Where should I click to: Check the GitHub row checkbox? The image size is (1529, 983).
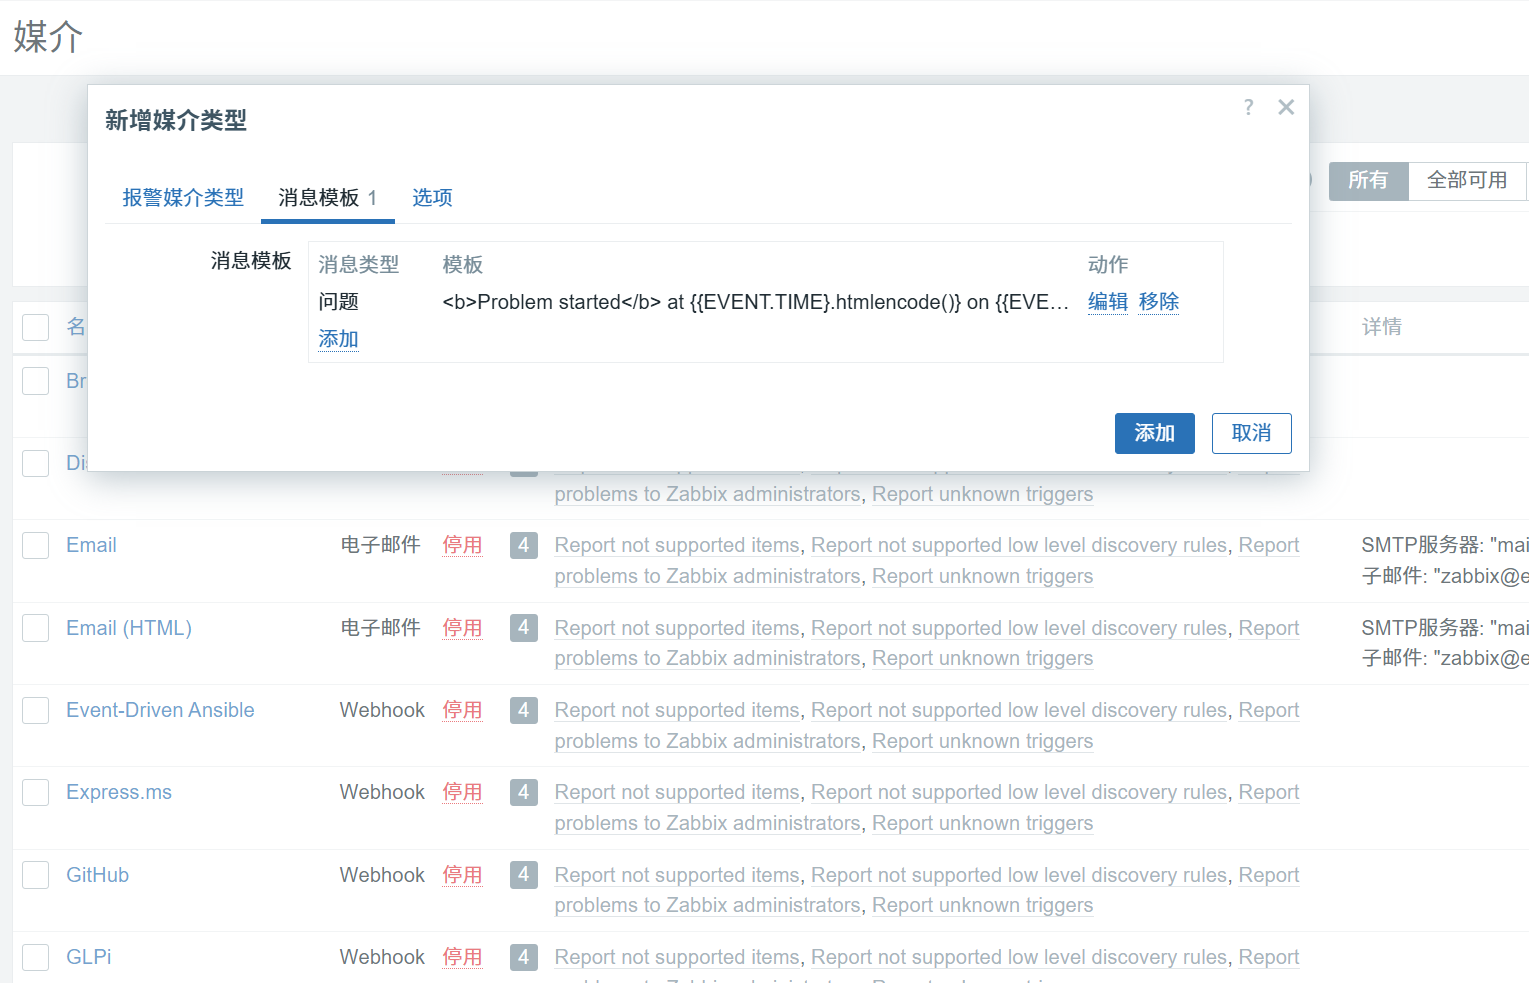click(x=36, y=875)
